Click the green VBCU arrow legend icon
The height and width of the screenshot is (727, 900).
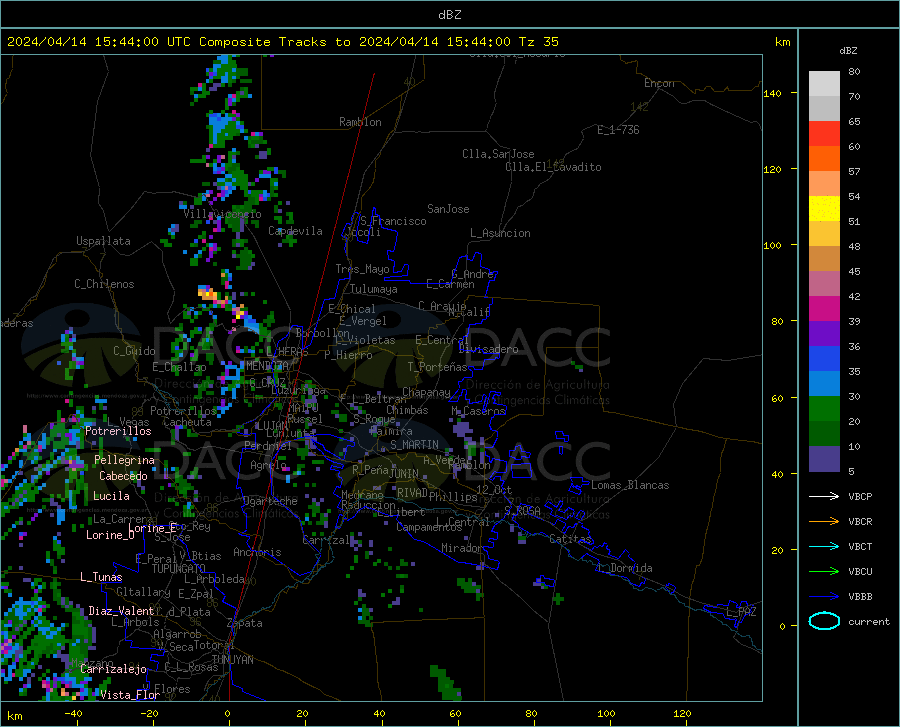click(x=824, y=572)
